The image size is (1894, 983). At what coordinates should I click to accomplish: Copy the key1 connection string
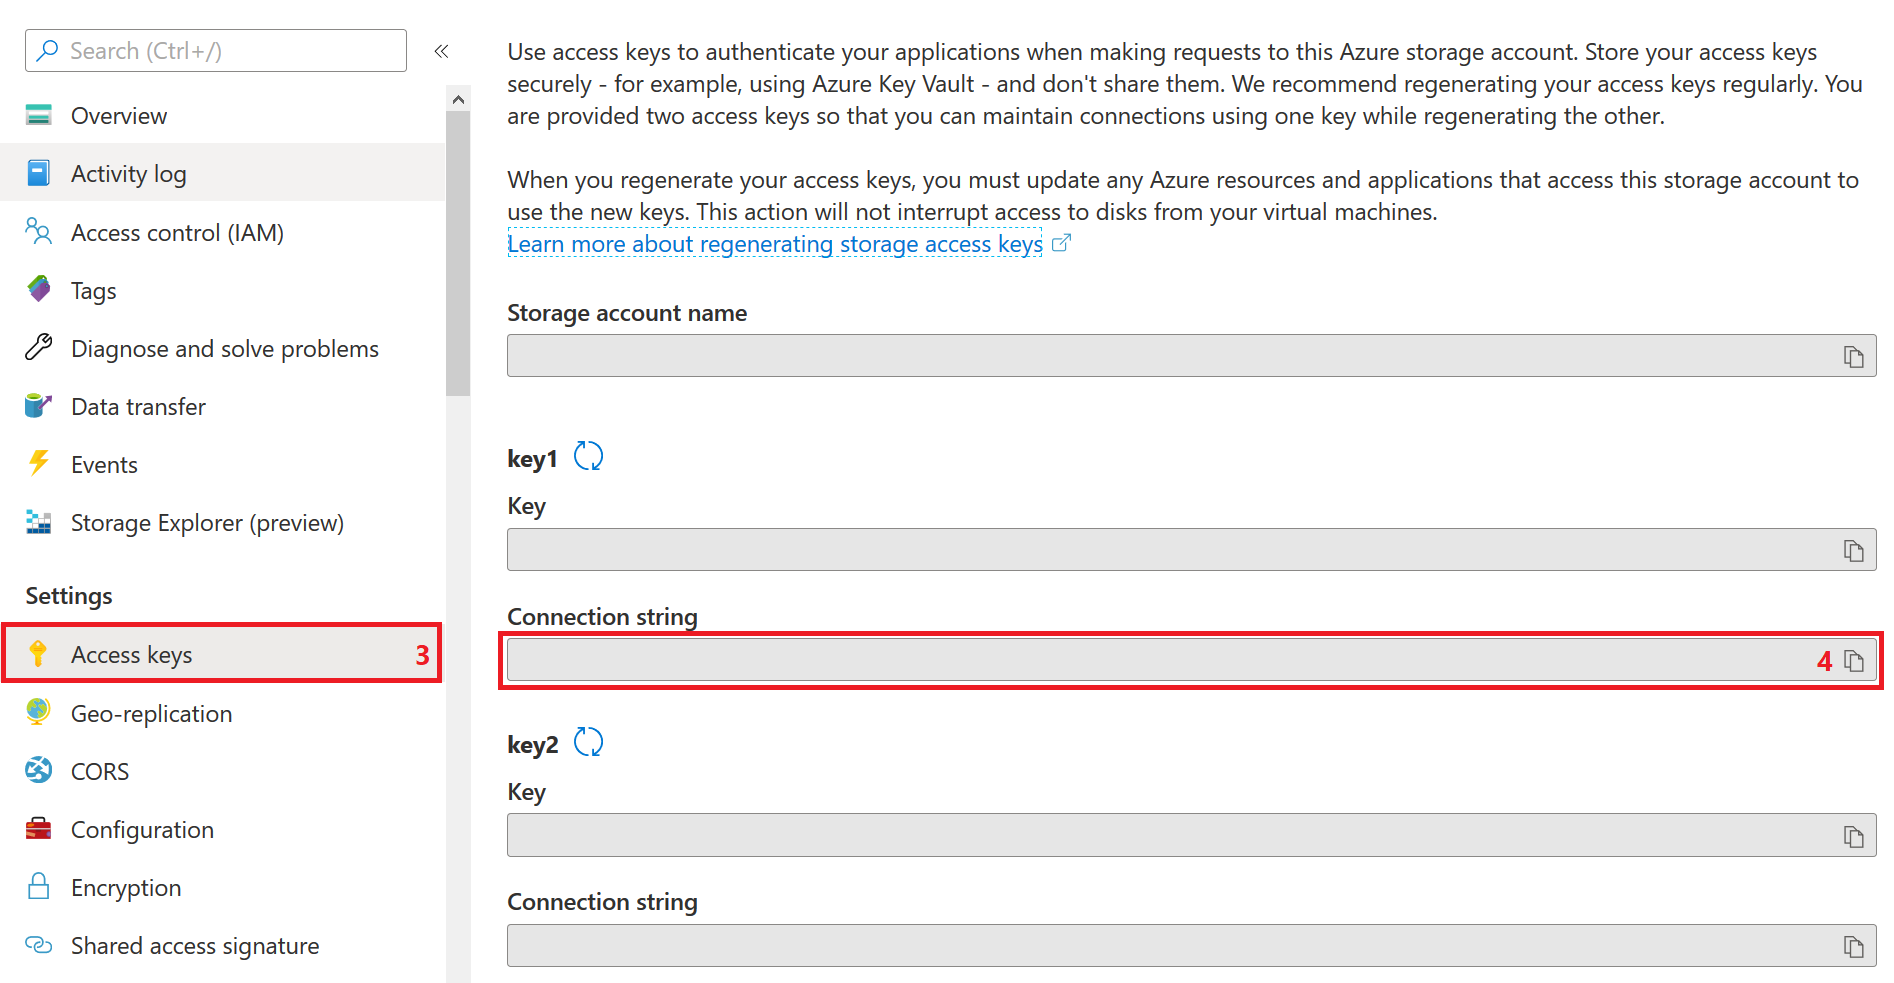(1854, 661)
